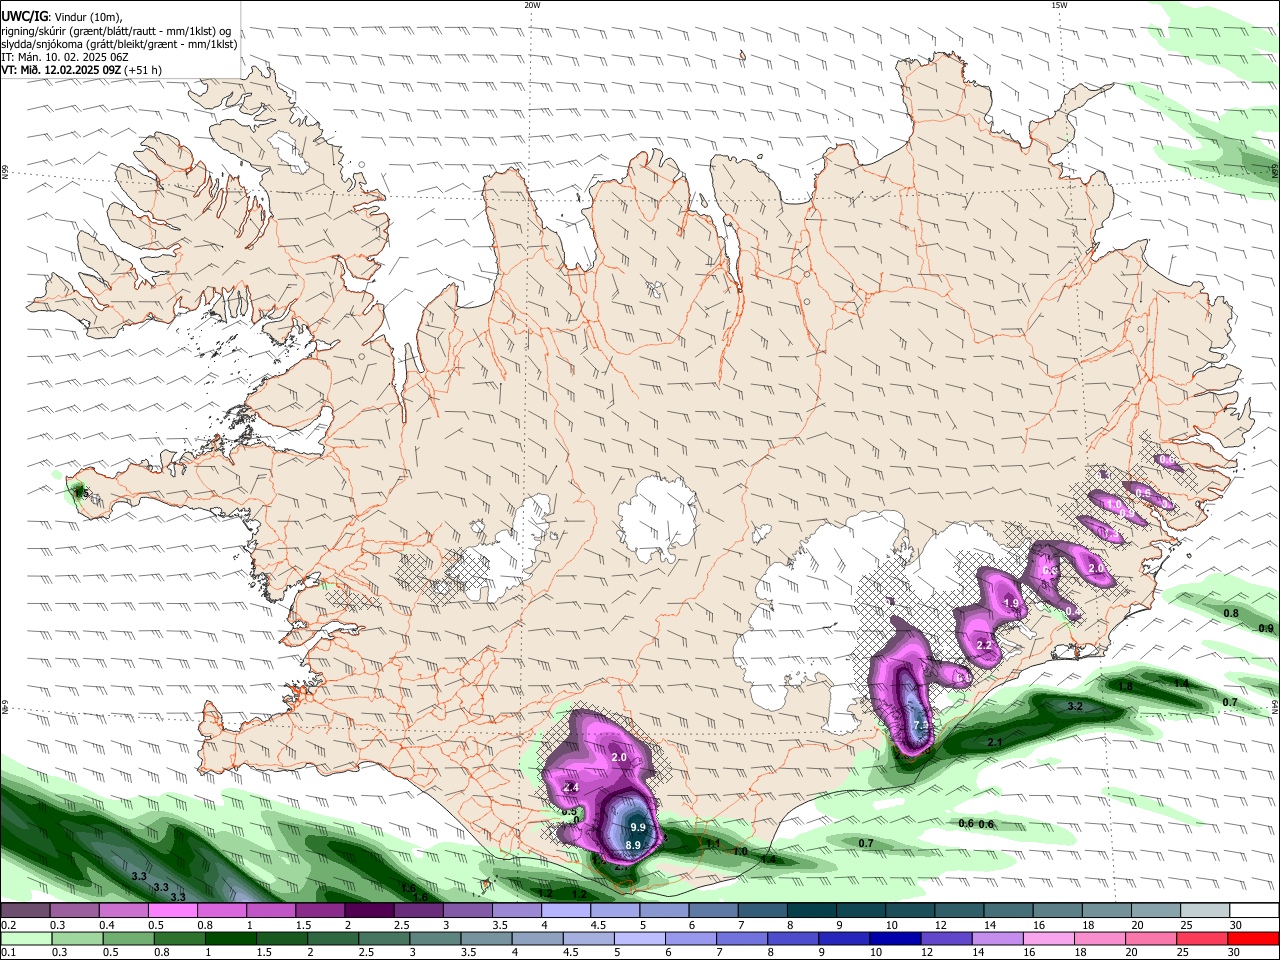Click the 7.3 snowfall value
1280x960 pixels.
921,725
